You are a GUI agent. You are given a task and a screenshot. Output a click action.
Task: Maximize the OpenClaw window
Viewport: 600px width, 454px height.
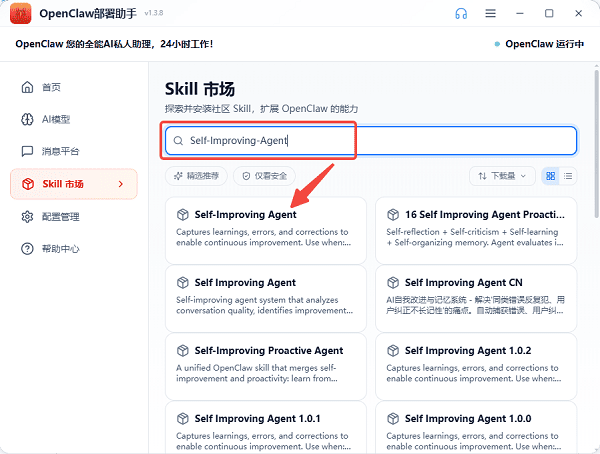[x=549, y=13]
